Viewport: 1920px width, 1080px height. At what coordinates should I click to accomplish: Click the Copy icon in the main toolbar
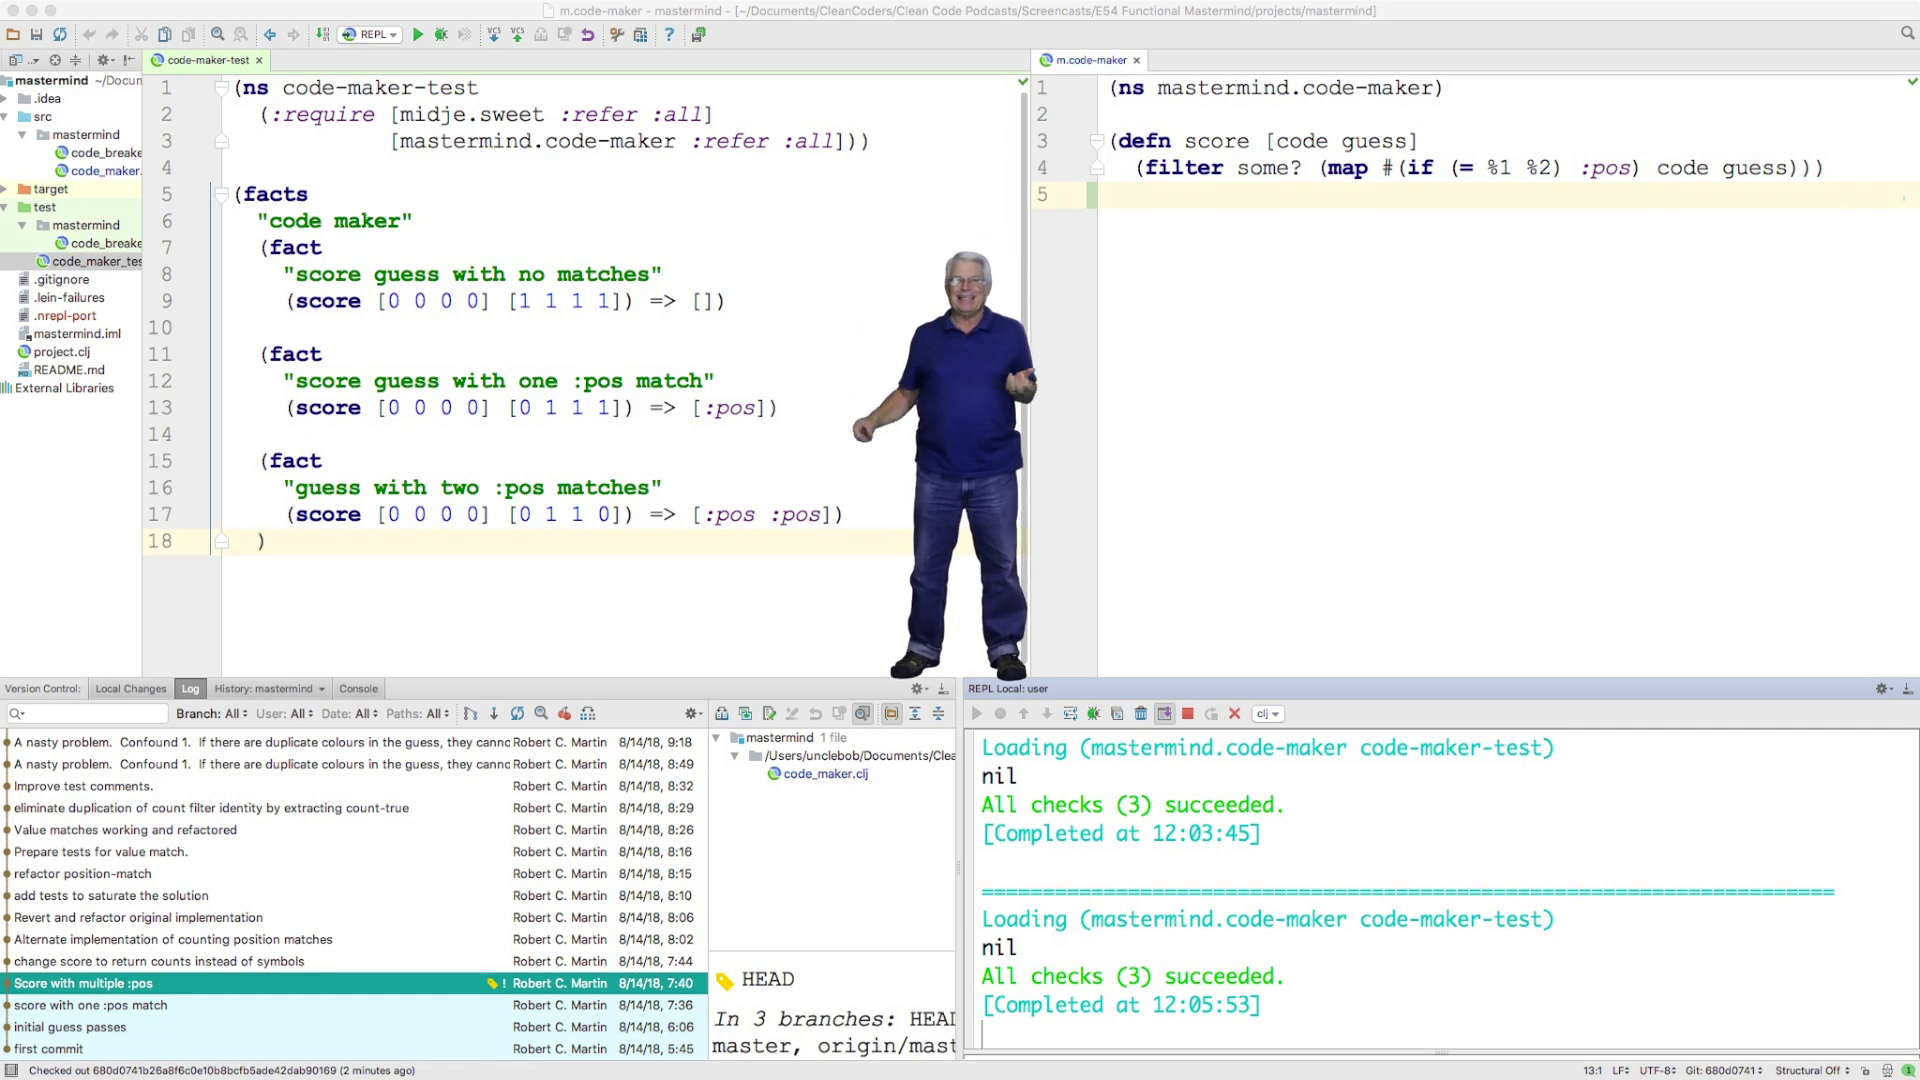[x=164, y=34]
